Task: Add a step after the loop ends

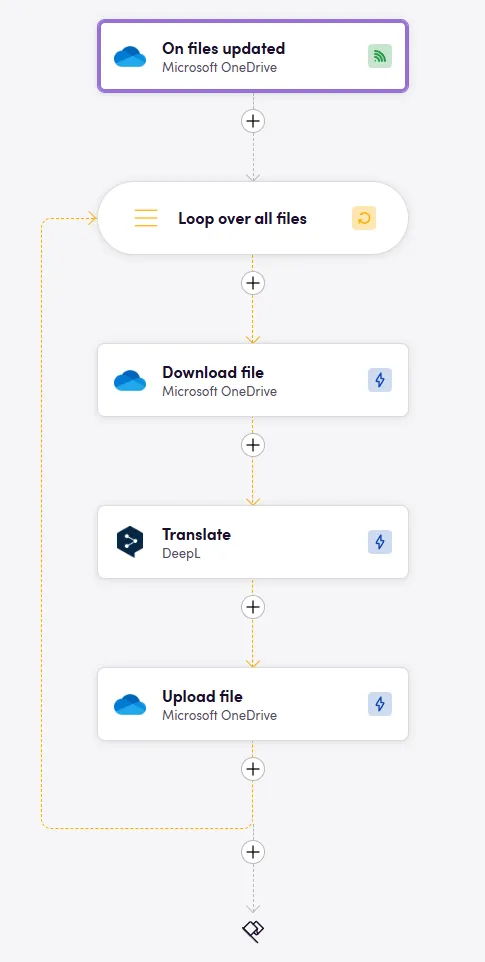Action: 253,852
